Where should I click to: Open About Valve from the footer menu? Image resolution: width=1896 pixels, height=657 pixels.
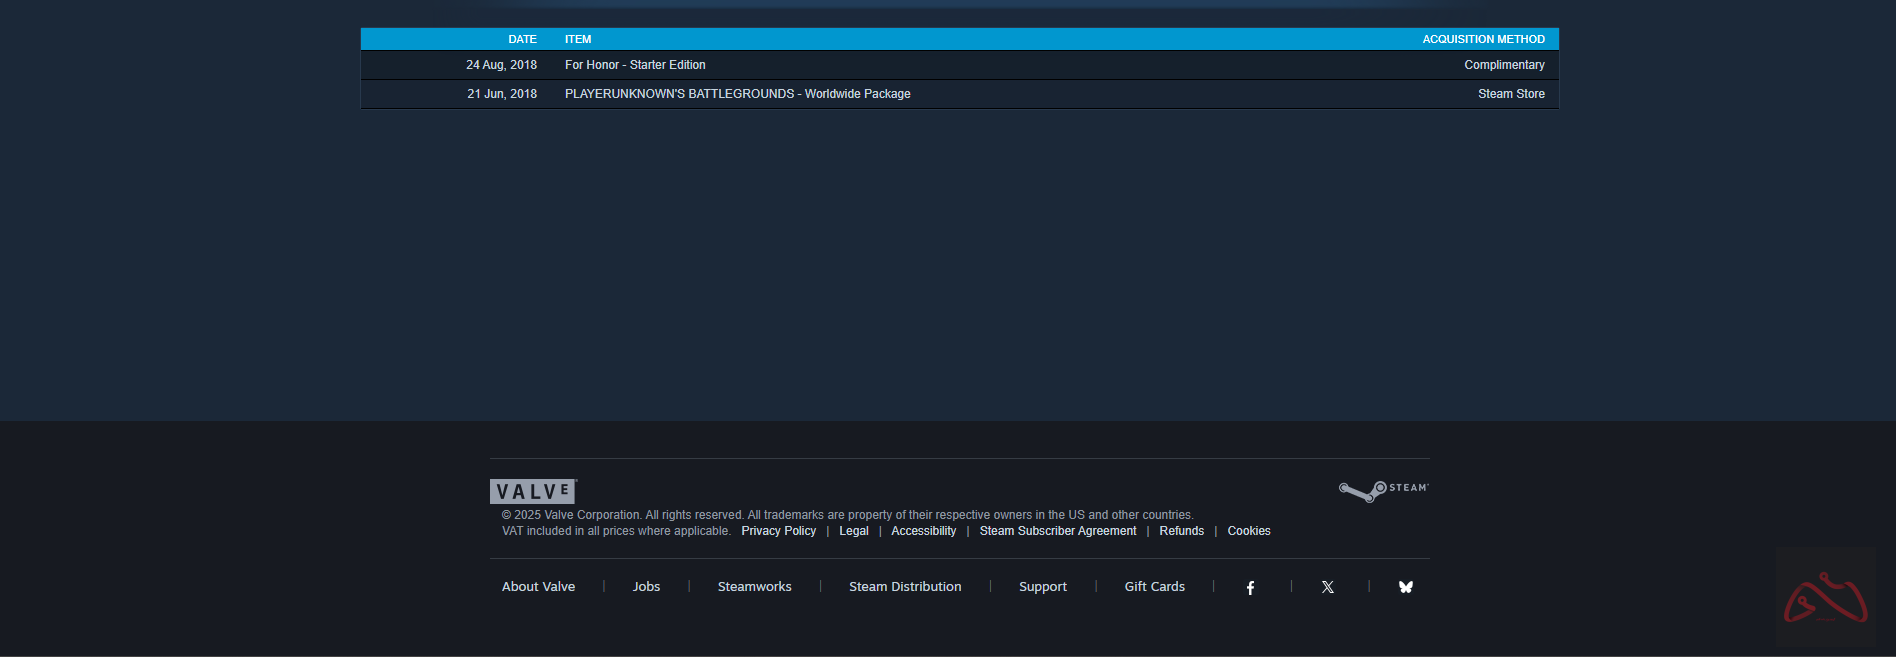point(538,587)
